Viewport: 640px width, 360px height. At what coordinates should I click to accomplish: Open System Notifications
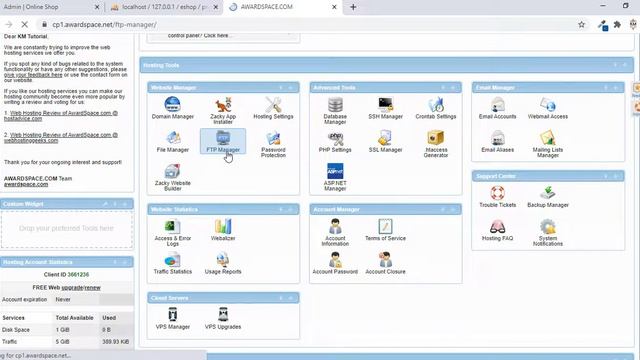coord(548,233)
